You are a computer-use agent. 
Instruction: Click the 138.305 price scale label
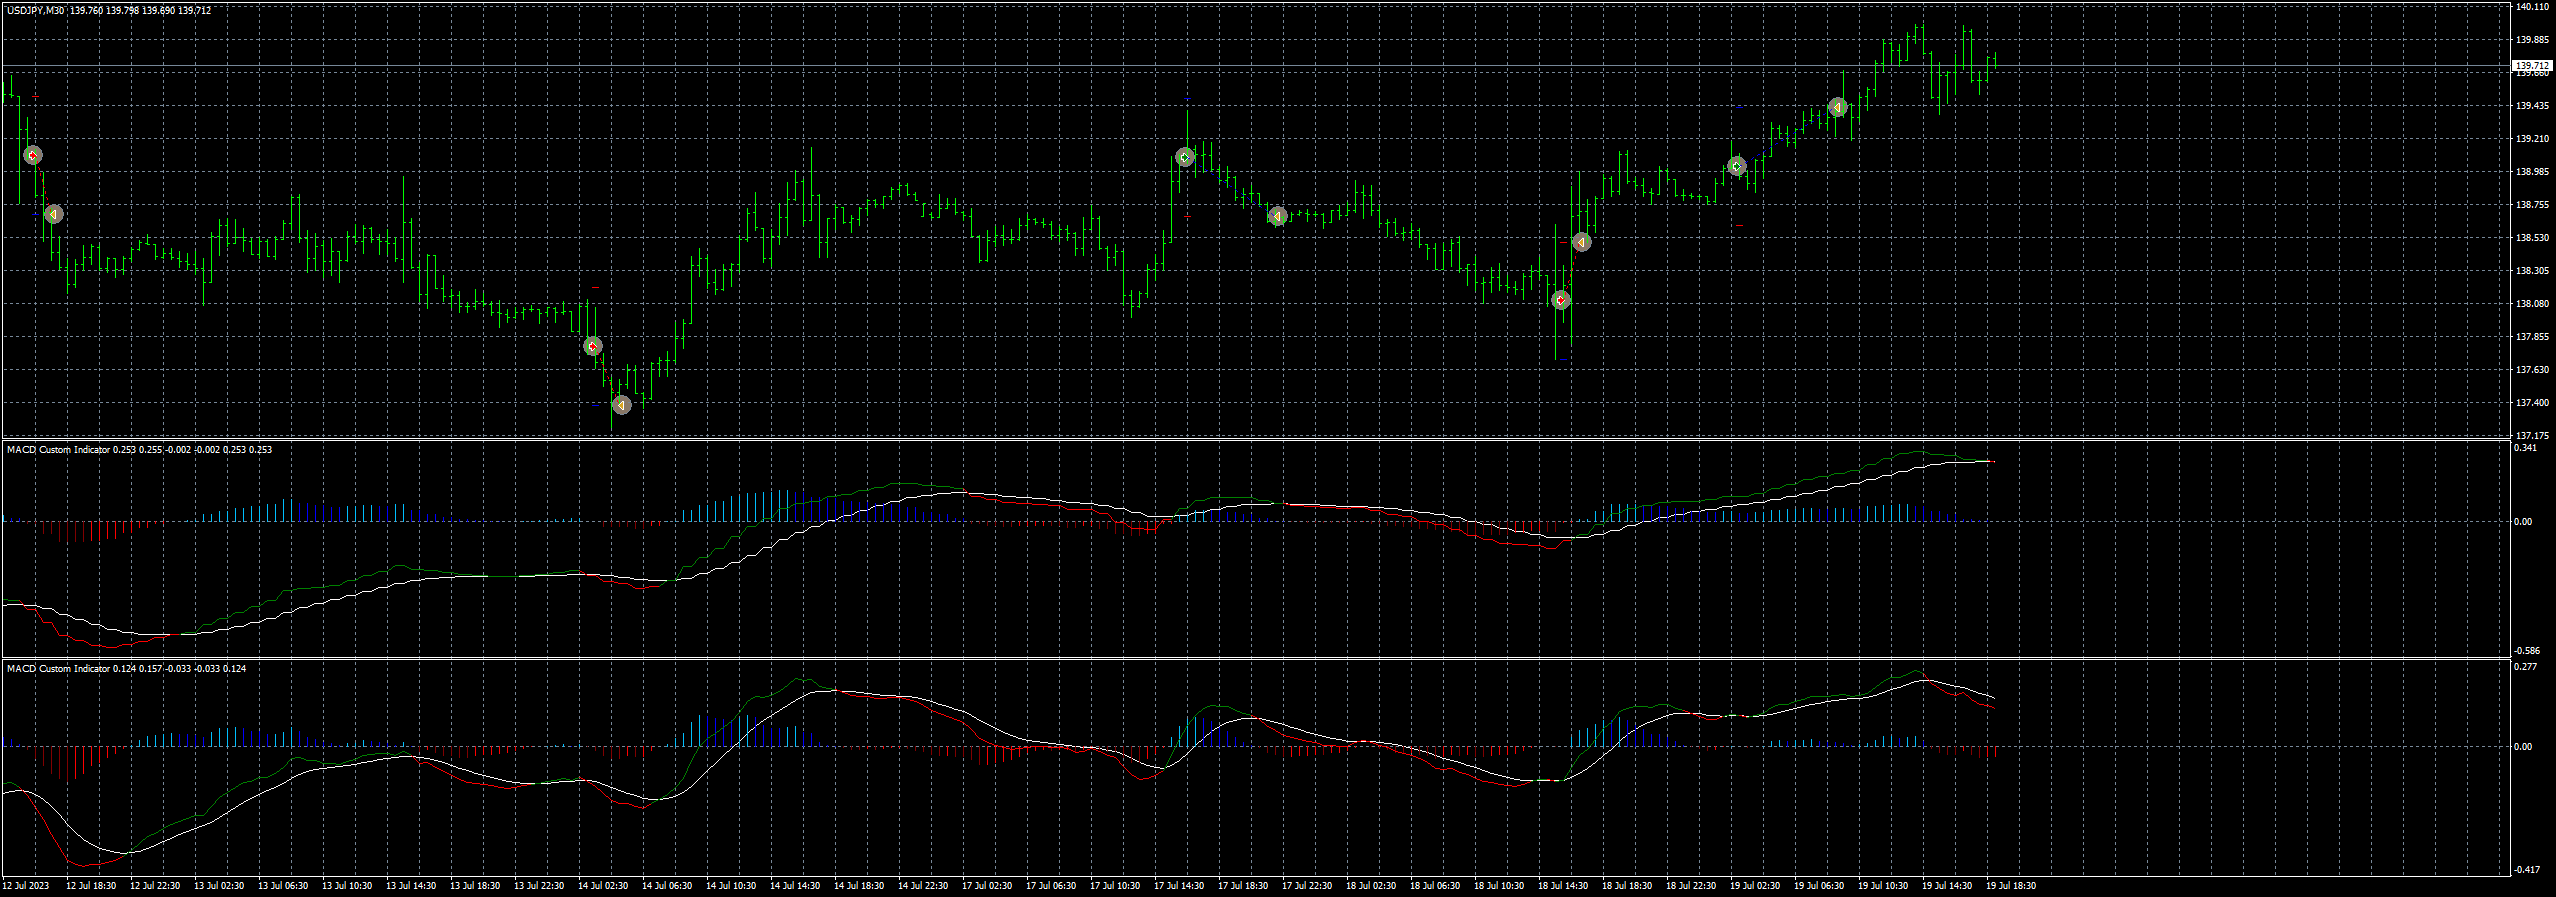pyautogui.click(x=2531, y=271)
